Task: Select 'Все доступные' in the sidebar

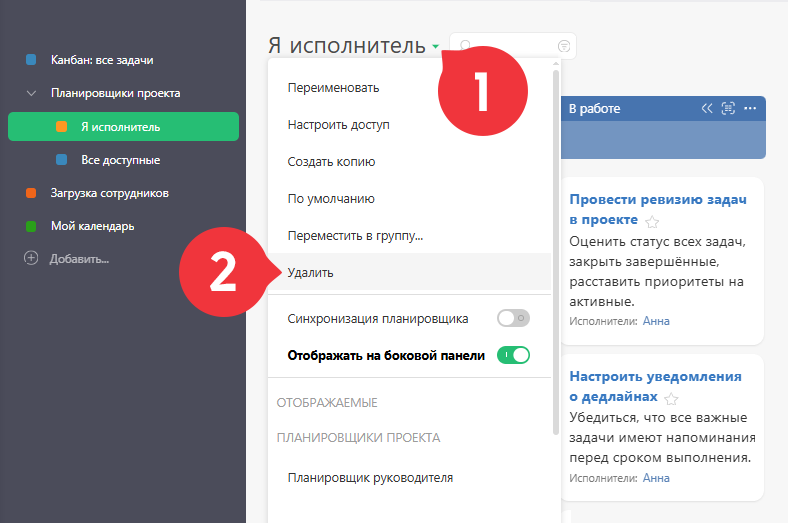Action: [123, 160]
